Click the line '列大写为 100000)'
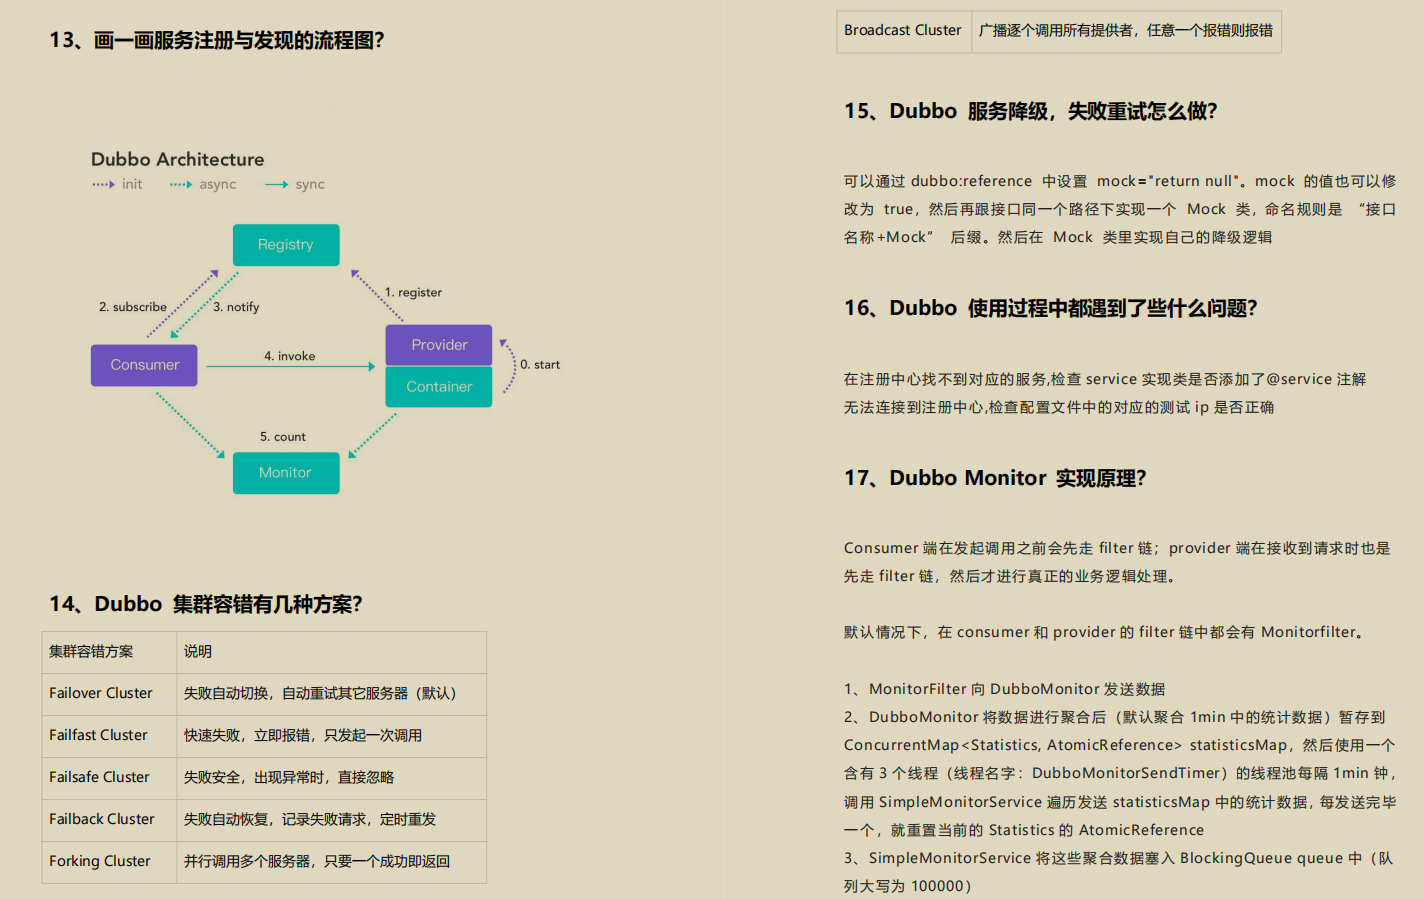Image resolution: width=1424 pixels, height=899 pixels. pyautogui.click(x=908, y=886)
